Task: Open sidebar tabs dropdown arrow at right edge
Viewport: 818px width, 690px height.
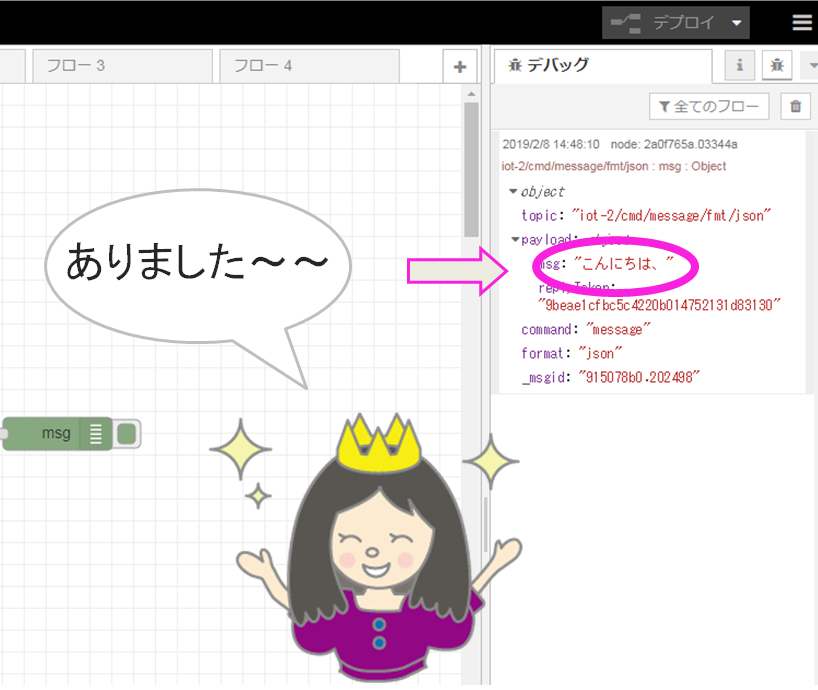Action: pos(812,65)
